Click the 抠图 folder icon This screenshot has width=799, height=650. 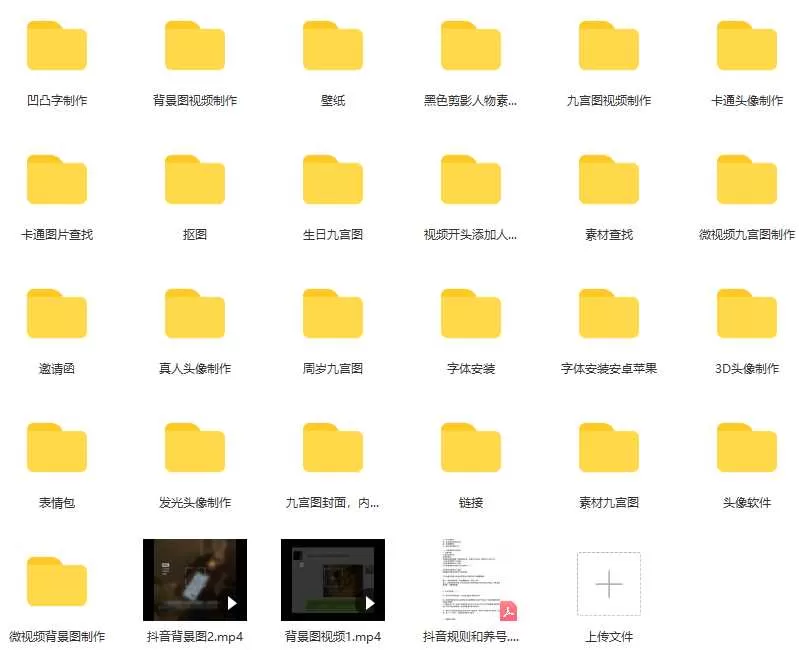(194, 180)
